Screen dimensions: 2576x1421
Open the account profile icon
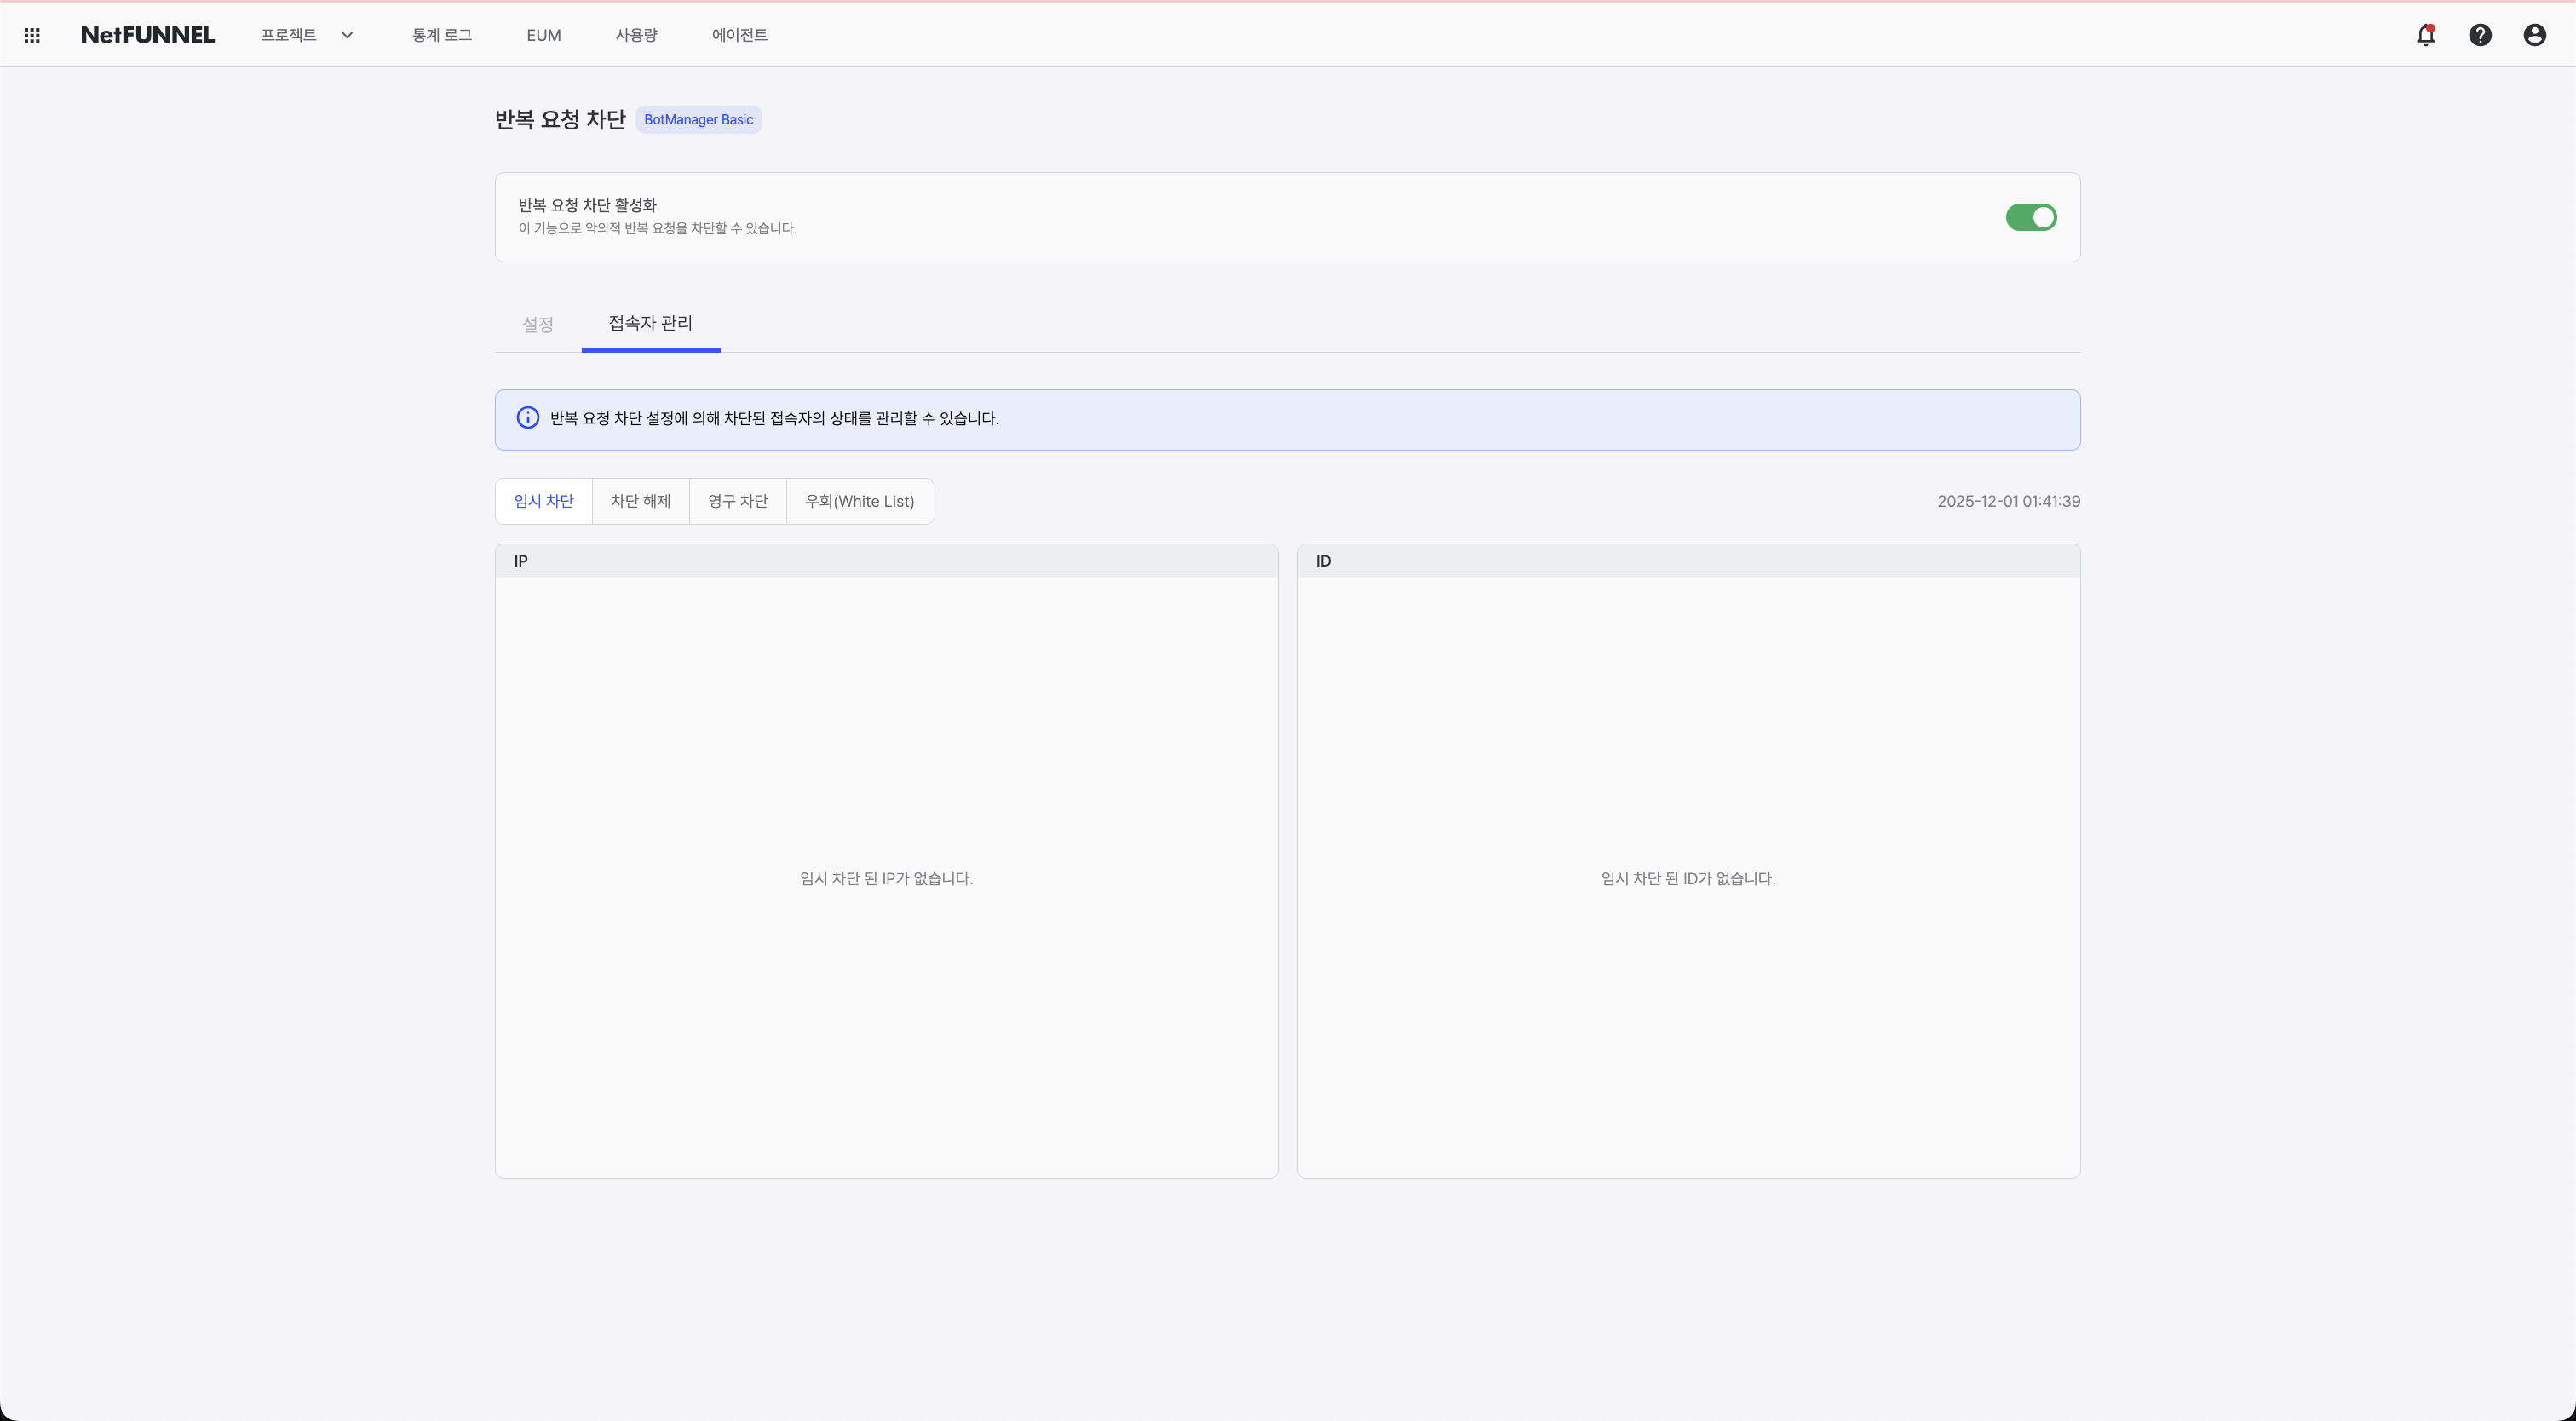point(2535,34)
